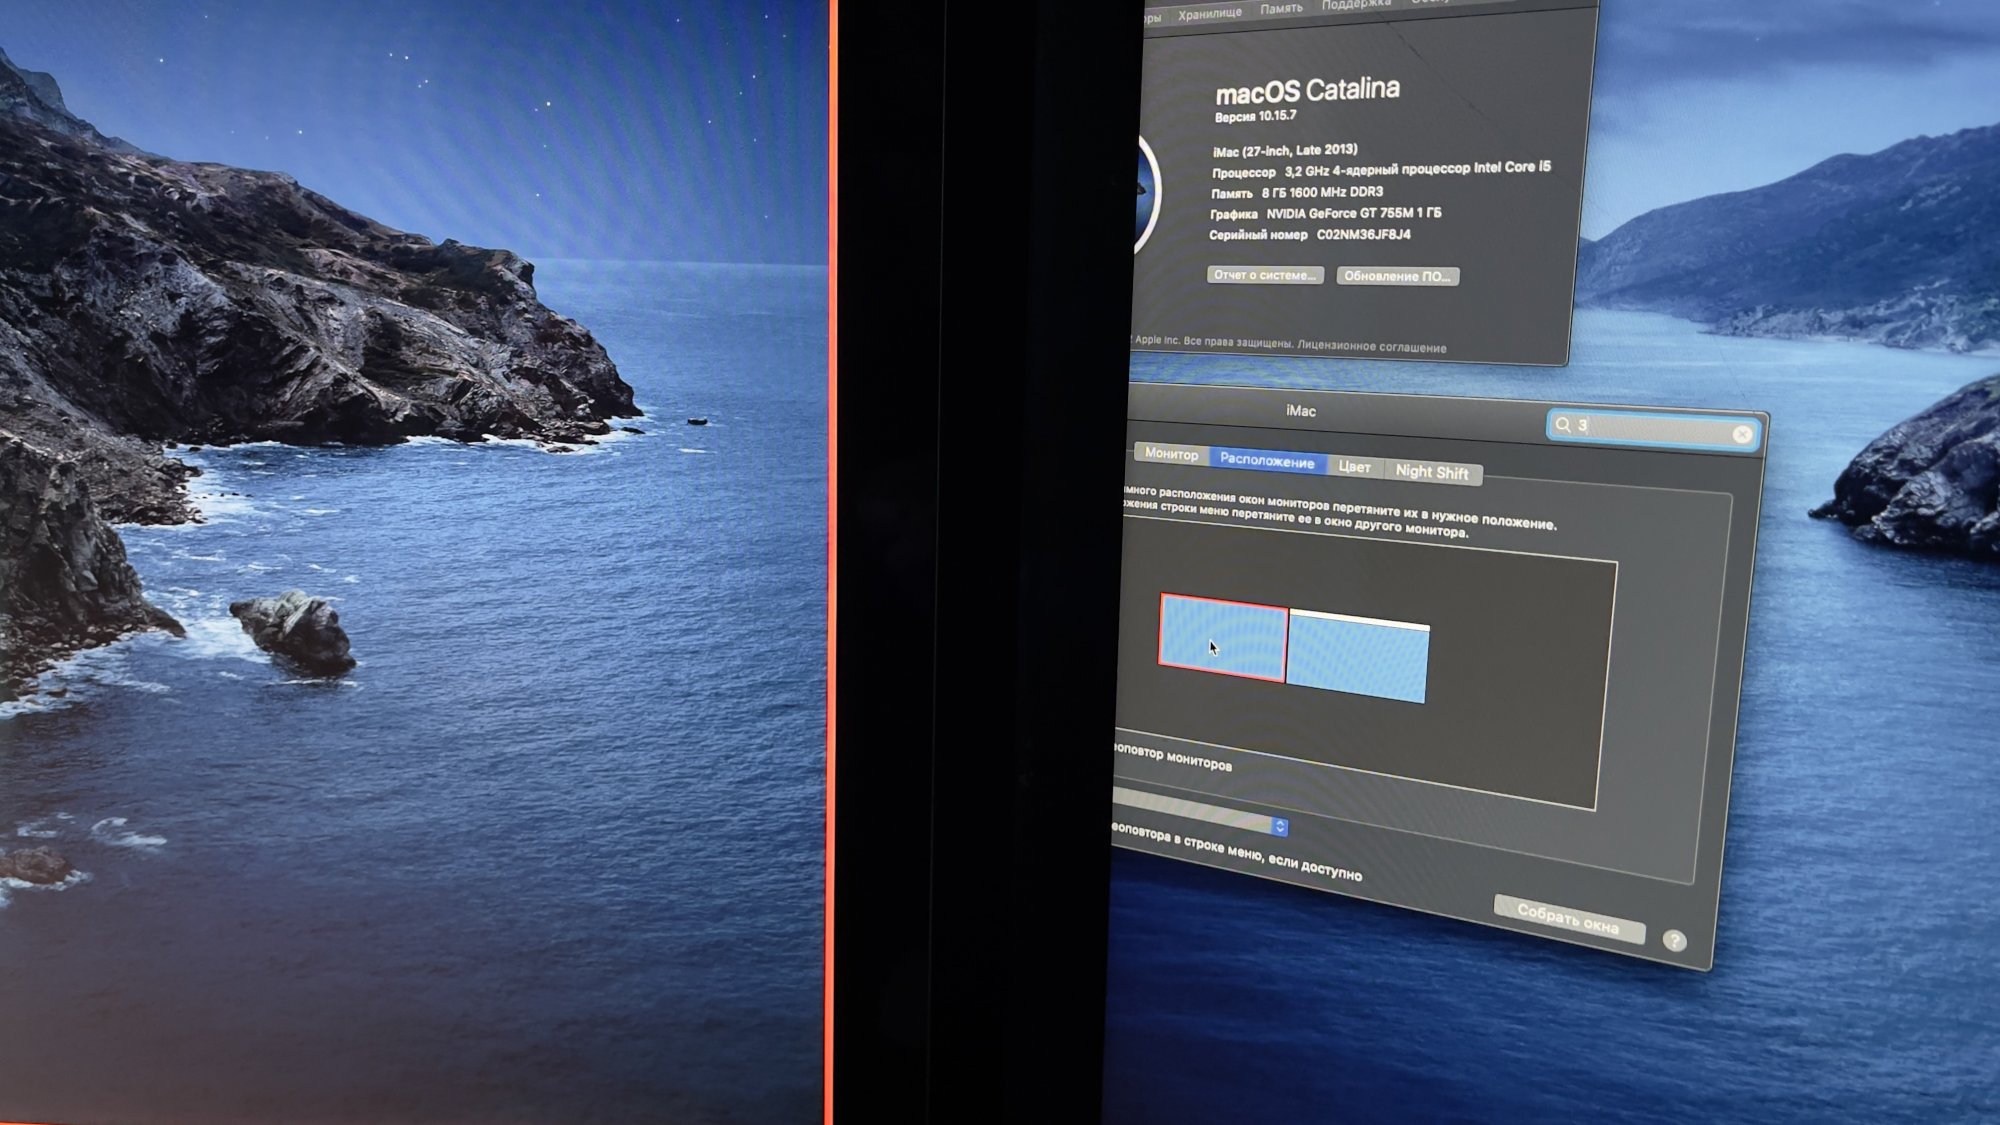The height and width of the screenshot is (1125, 2000).
Task: Switch to the Монитор tab
Action: tap(1171, 454)
